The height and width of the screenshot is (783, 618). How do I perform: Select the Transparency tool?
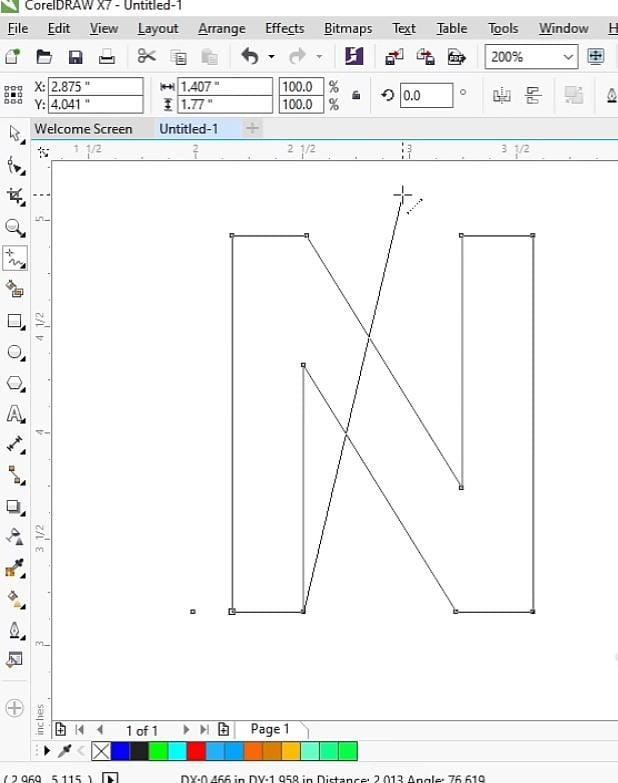coord(15,537)
